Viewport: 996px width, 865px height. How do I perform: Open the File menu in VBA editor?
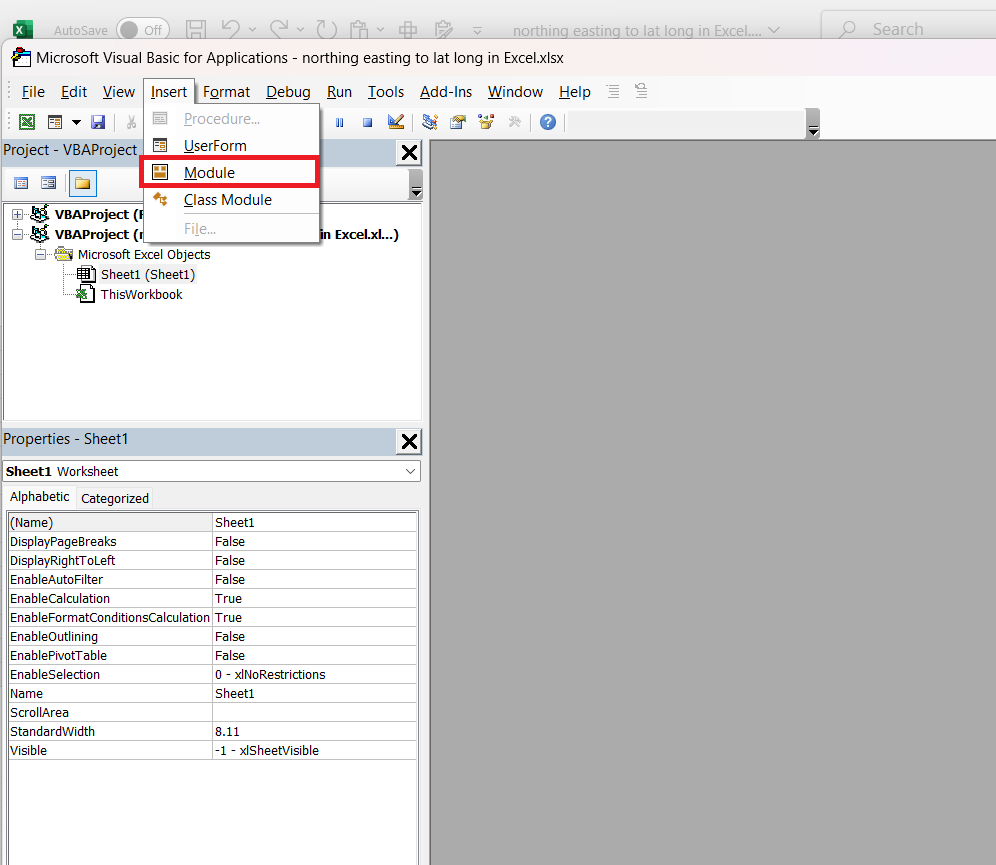[33, 92]
